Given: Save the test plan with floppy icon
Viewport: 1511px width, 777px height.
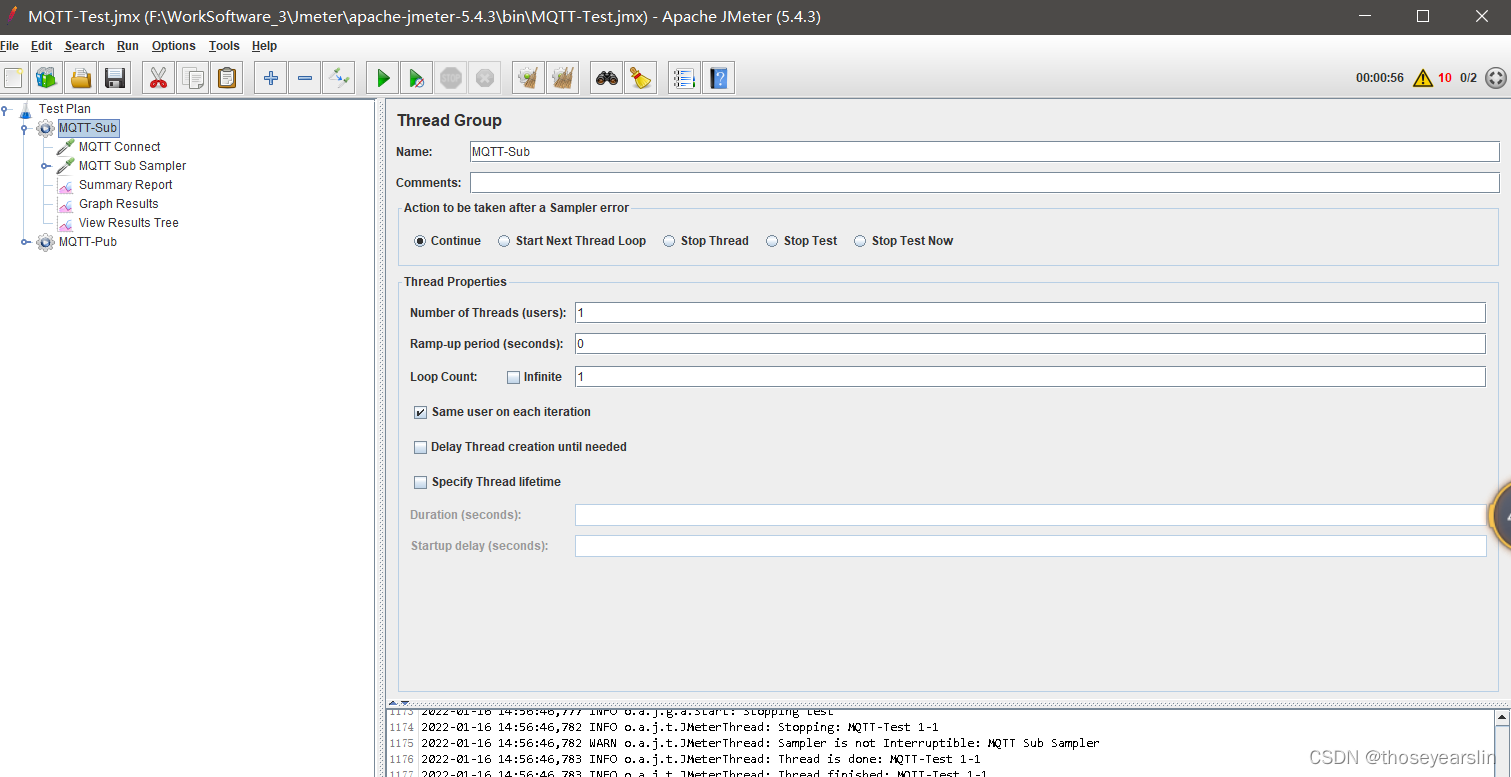Looking at the screenshot, I should [x=115, y=77].
